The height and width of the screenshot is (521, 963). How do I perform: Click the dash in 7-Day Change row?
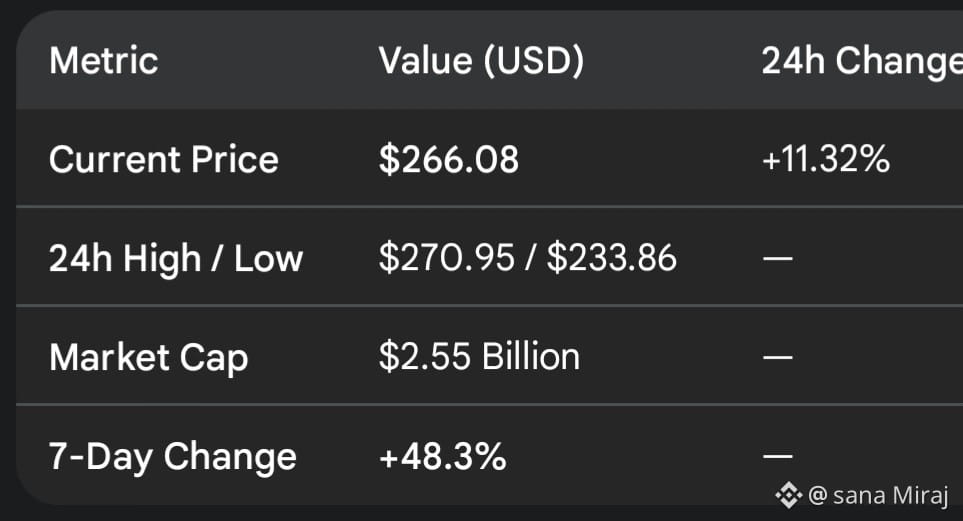point(778,456)
